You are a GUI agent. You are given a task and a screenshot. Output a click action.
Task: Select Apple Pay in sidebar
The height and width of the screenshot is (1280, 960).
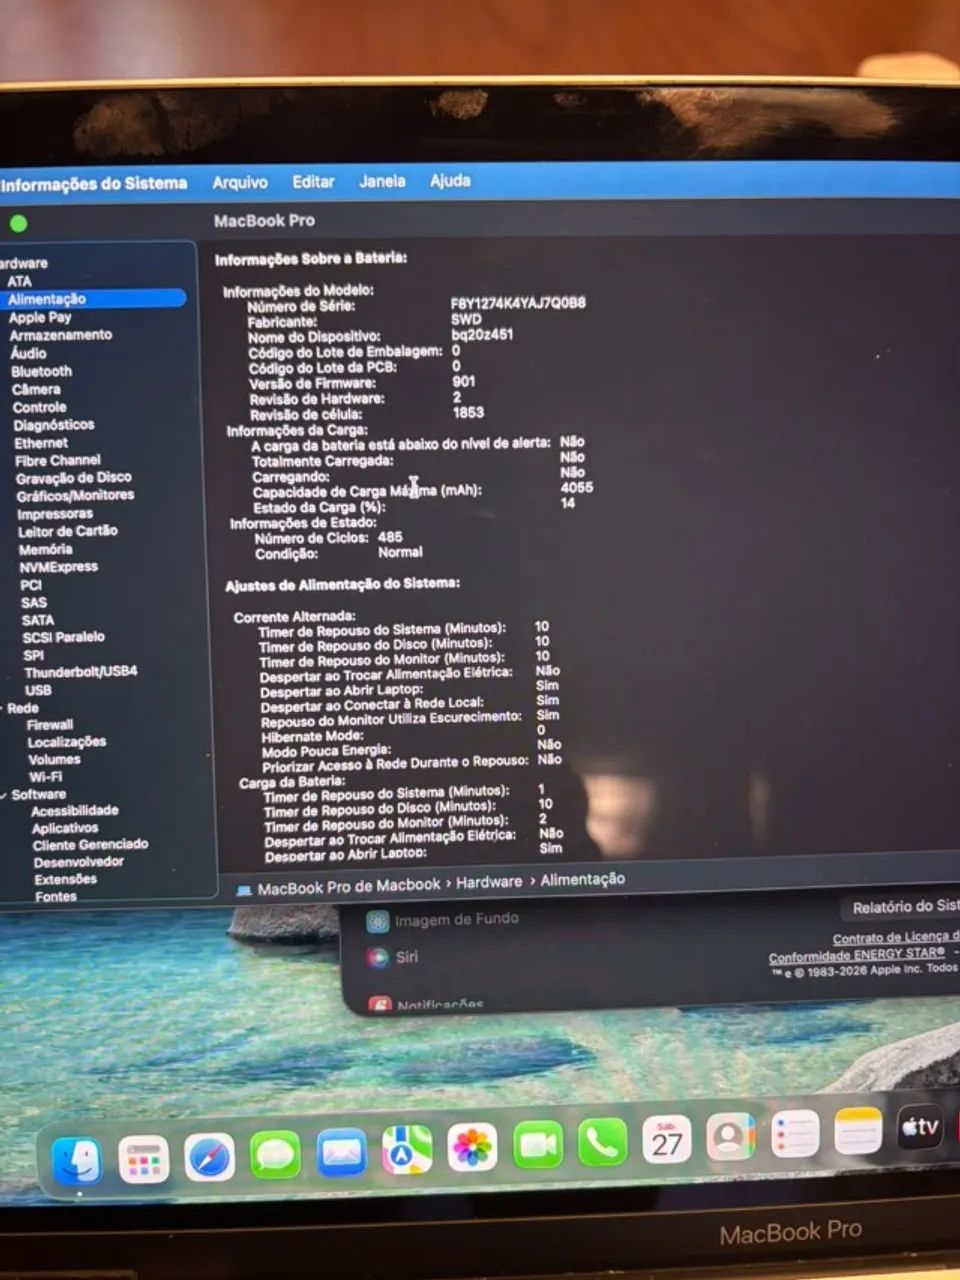pos(40,317)
